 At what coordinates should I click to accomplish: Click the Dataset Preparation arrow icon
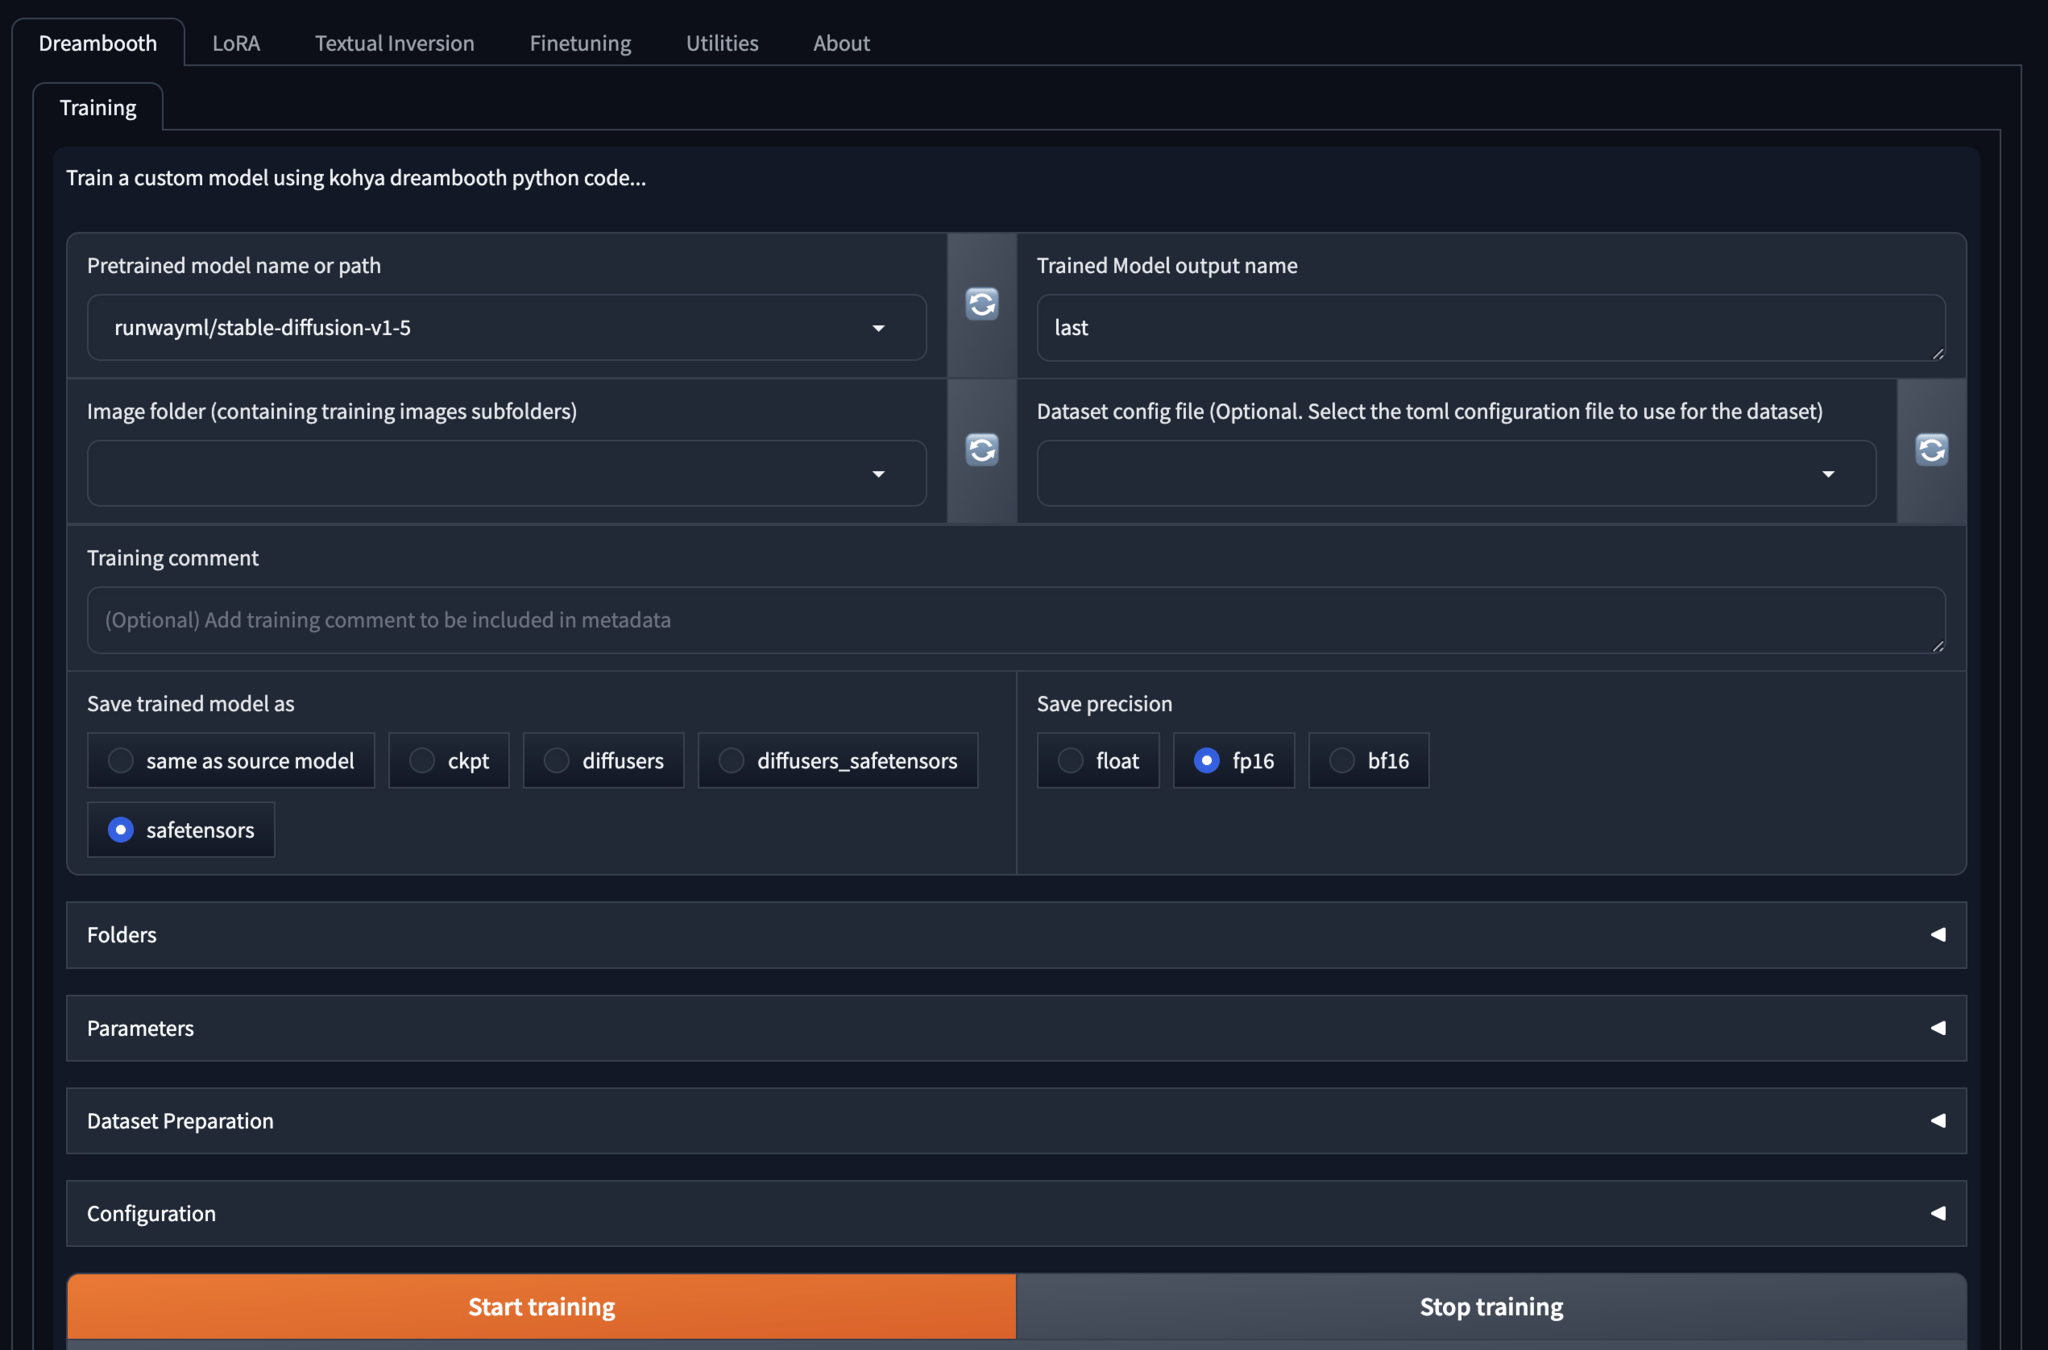coord(1937,1121)
